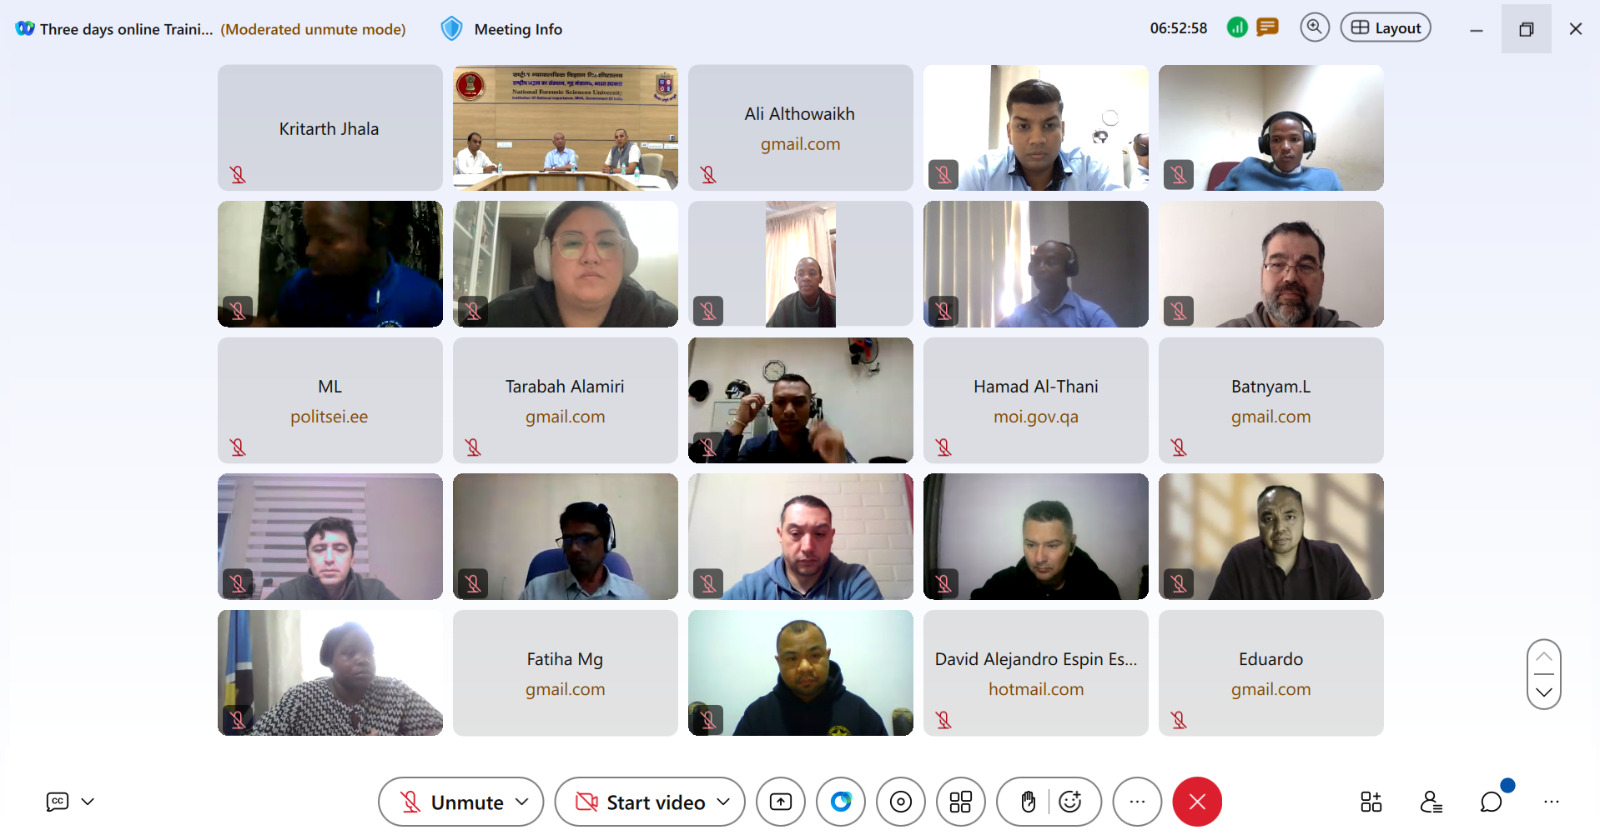Open Meeting Info

tap(502, 29)
